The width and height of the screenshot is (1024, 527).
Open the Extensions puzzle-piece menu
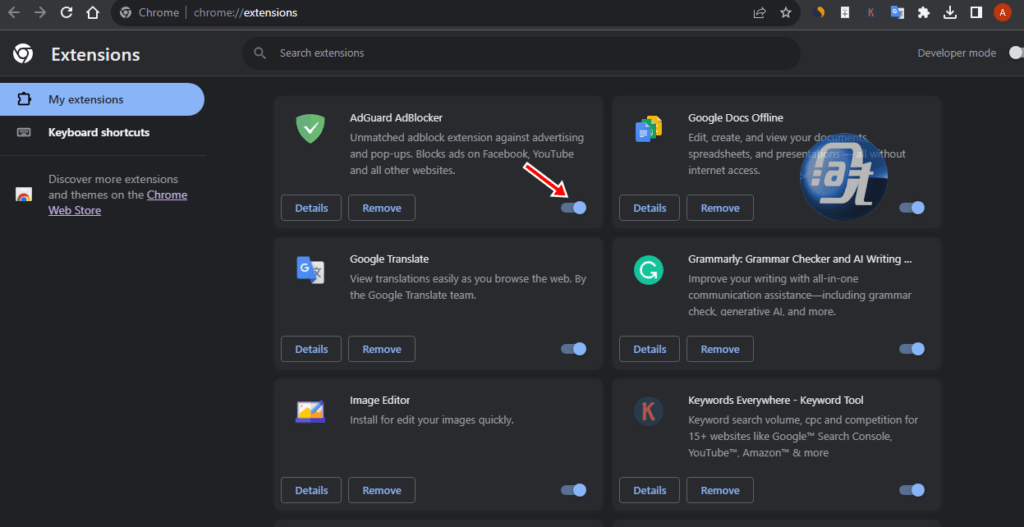(x=923, y=12)
